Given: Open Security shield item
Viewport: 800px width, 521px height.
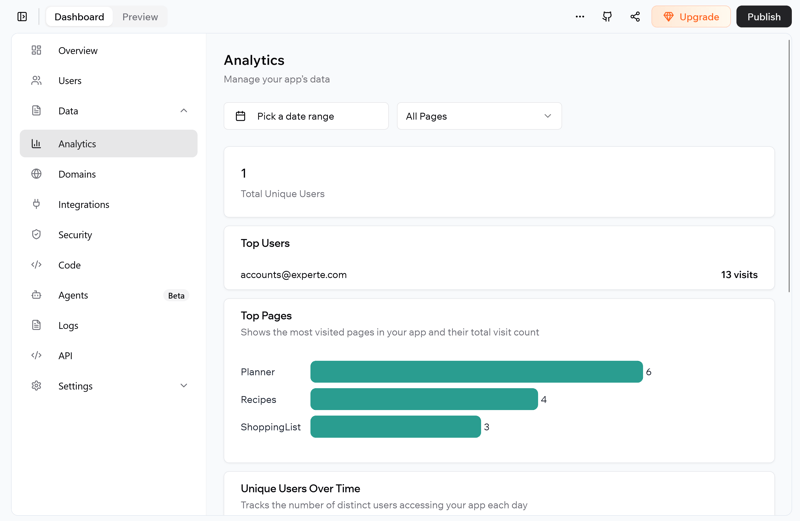Looking at the screenshot, I should (x=74, y=235).
